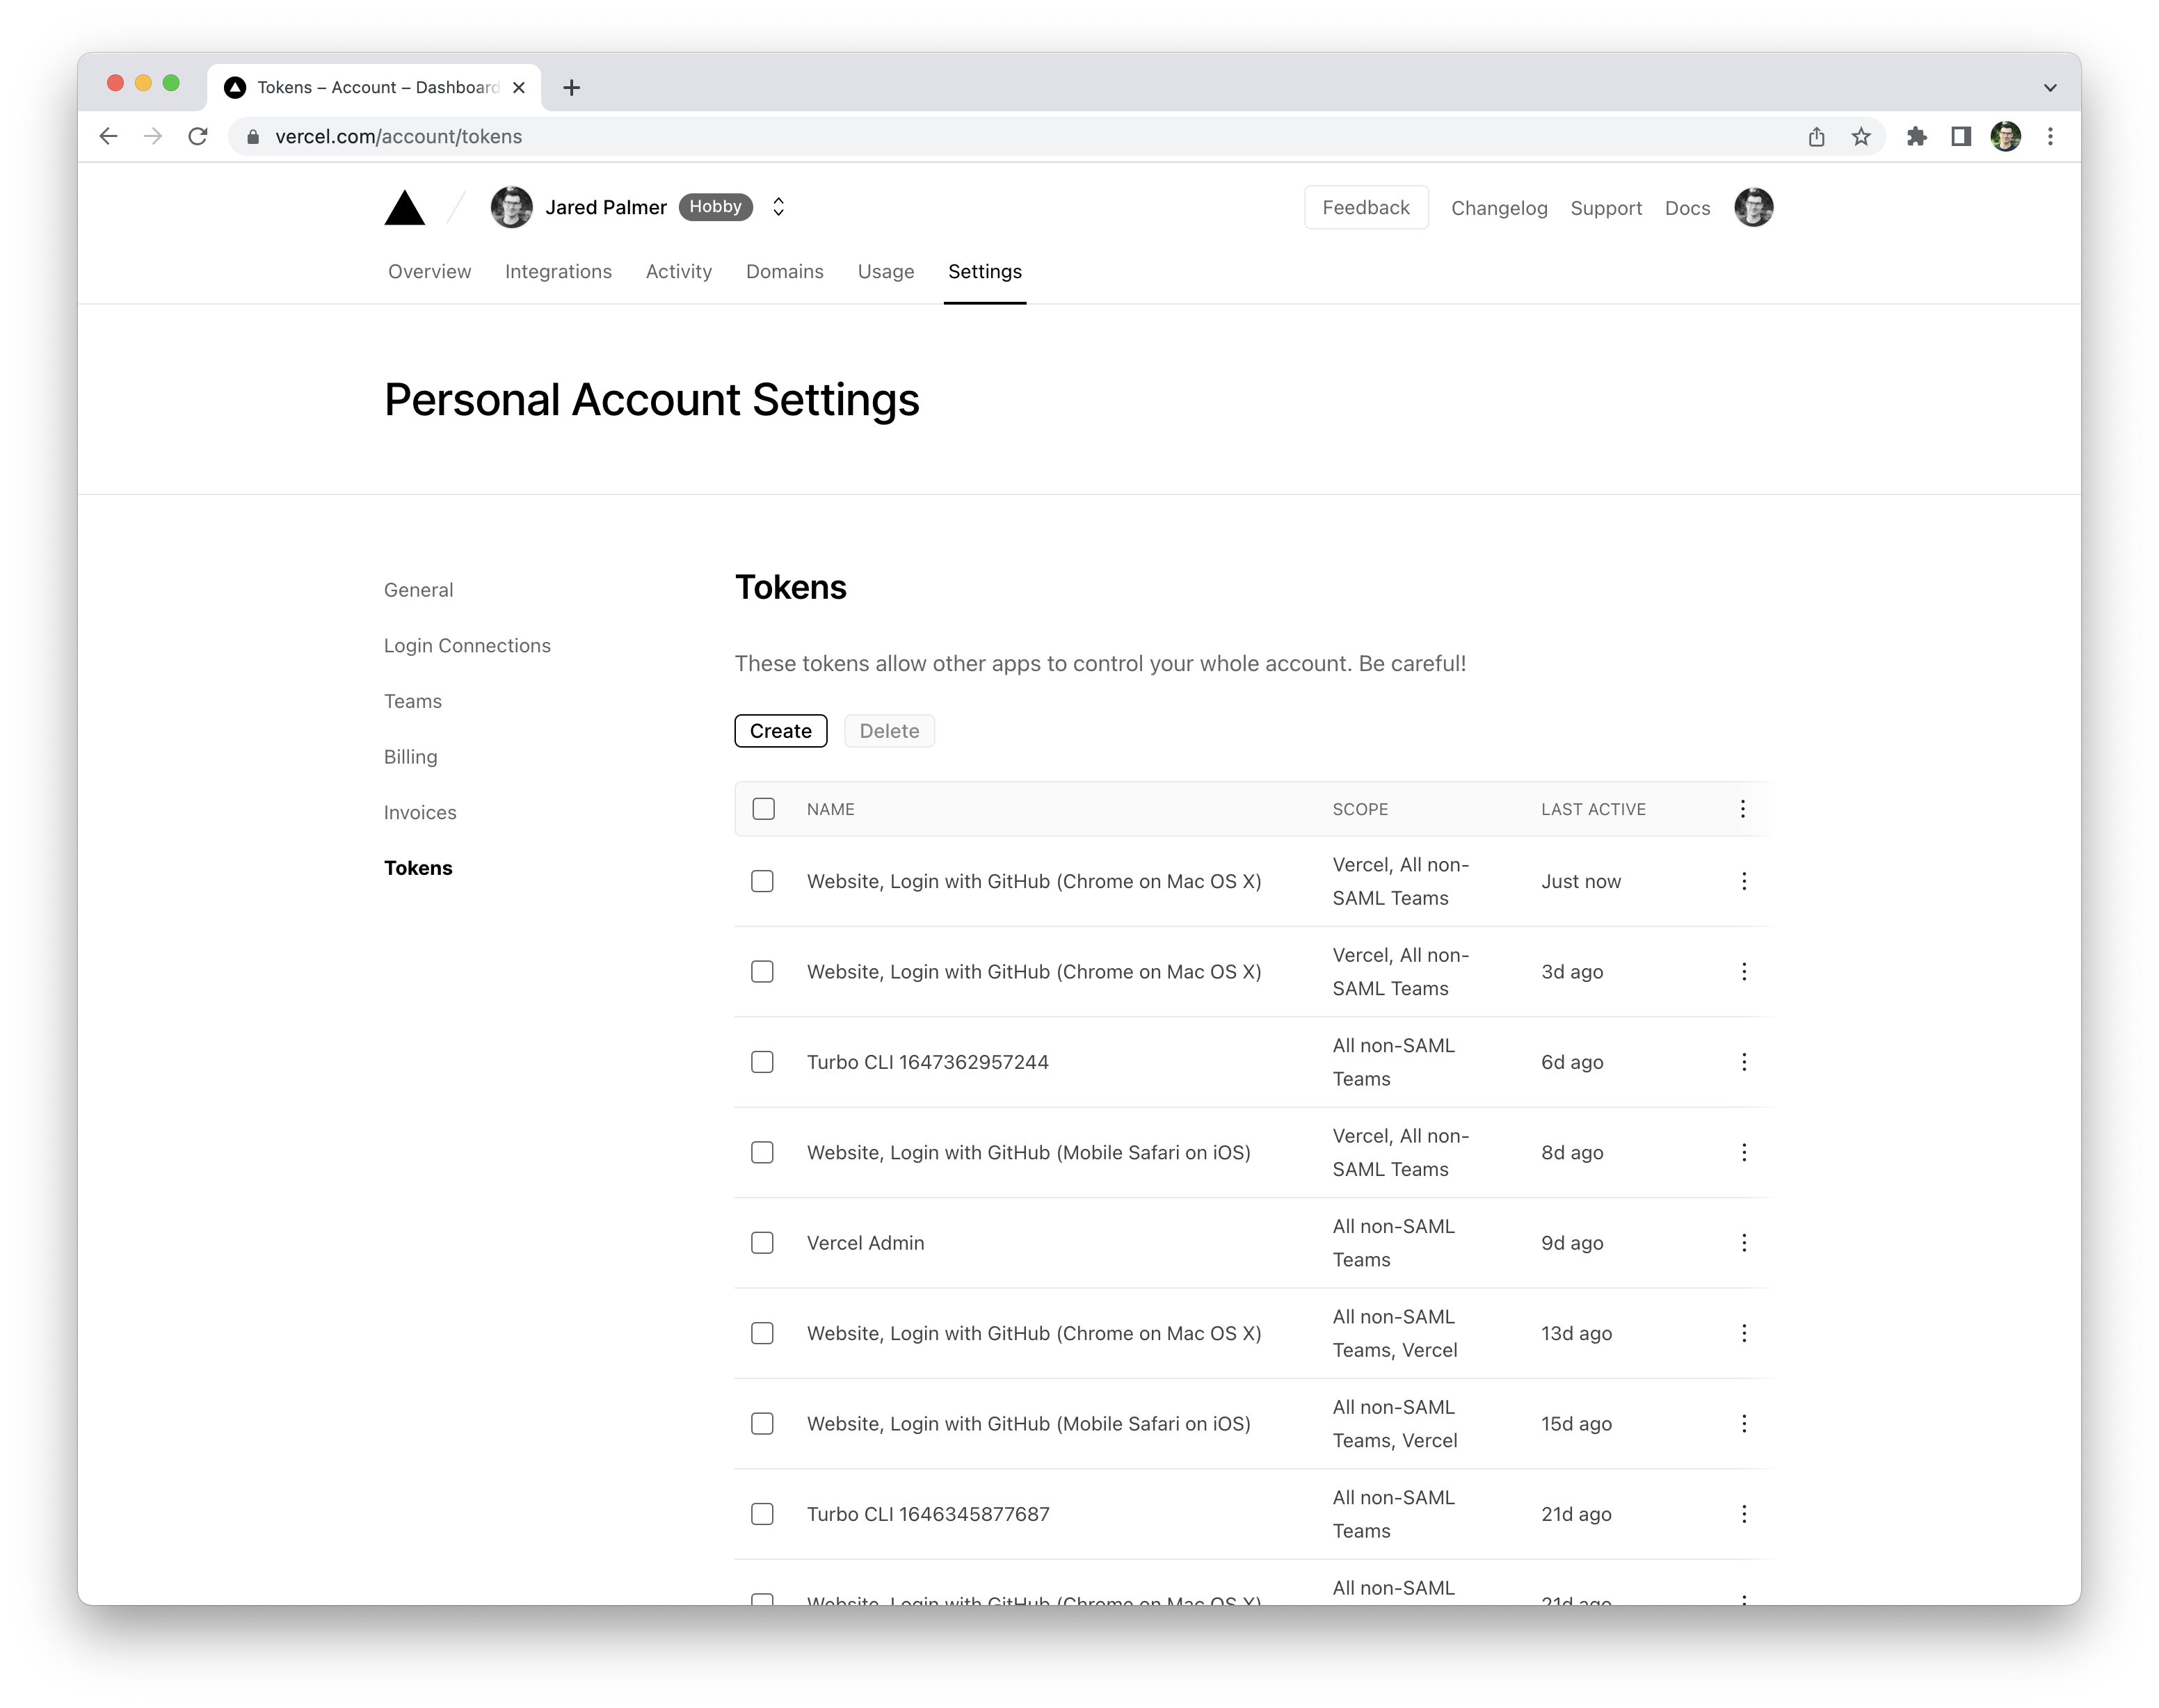Open the Docs link
The height and width of the screenshot is (1708, 2159).
(1687, 208)
